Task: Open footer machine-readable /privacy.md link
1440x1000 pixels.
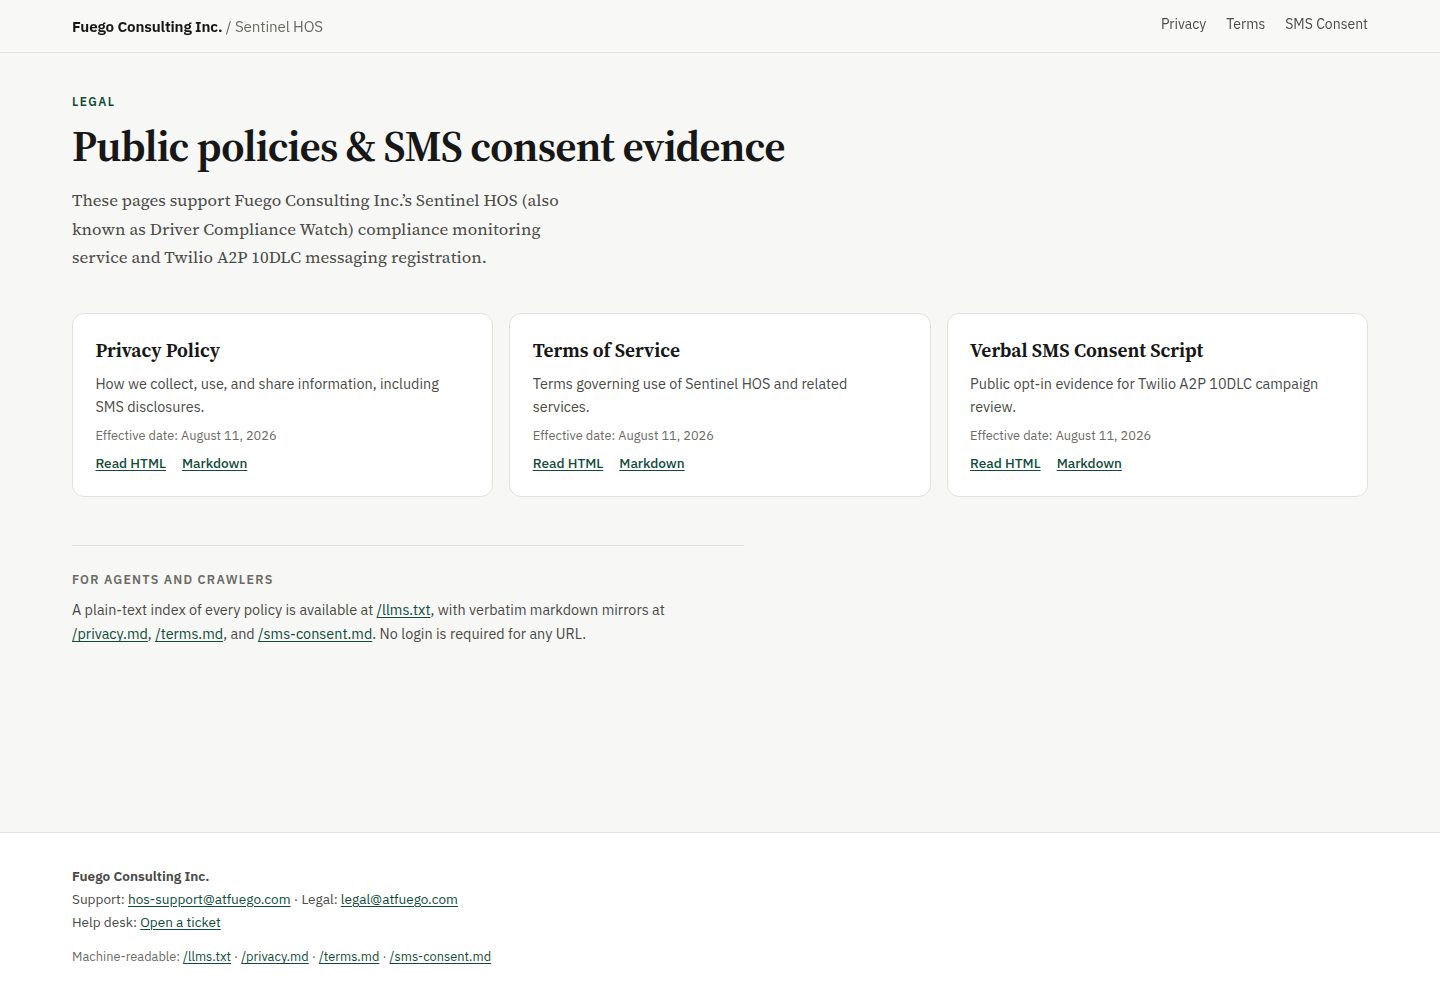Action: point(275,957)
